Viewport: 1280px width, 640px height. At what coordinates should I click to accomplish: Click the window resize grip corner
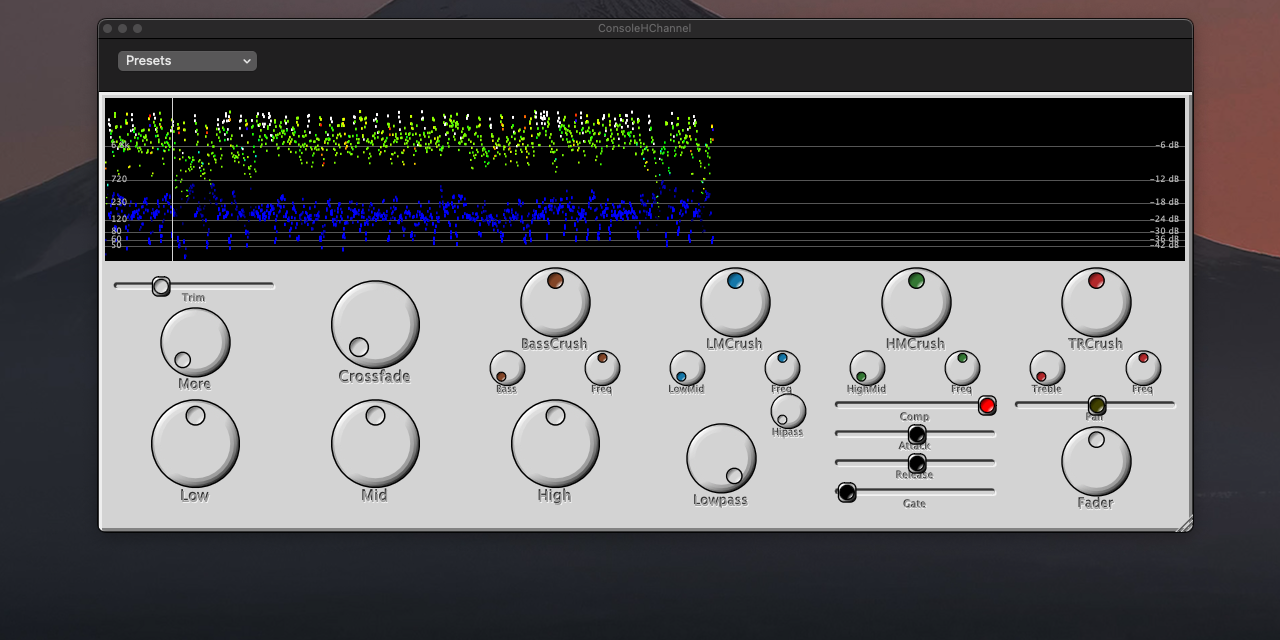pos(1184,523)
